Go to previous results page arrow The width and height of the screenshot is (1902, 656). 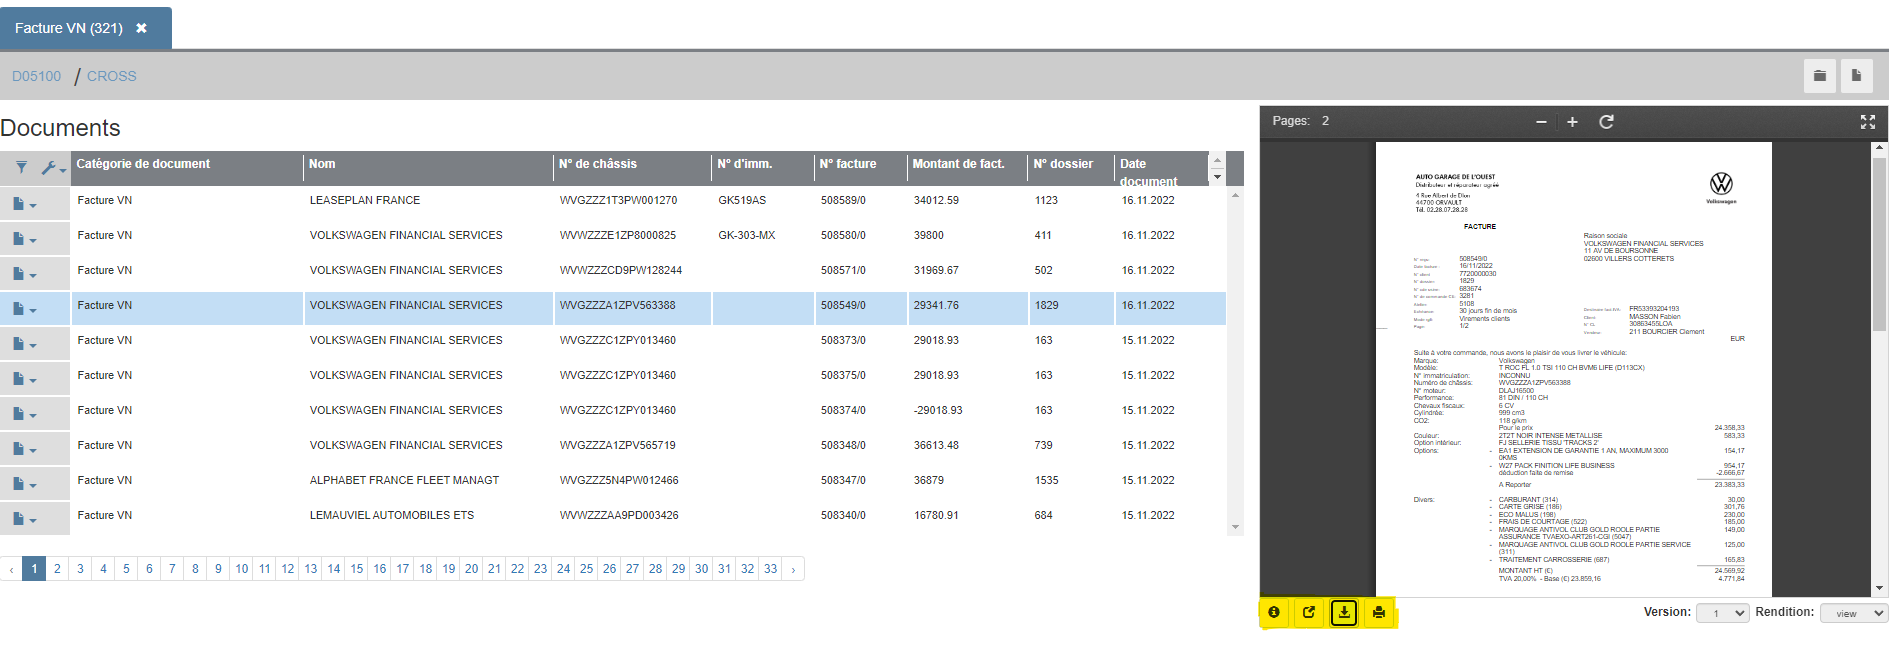pyautogui.click(x=11, y=569)
